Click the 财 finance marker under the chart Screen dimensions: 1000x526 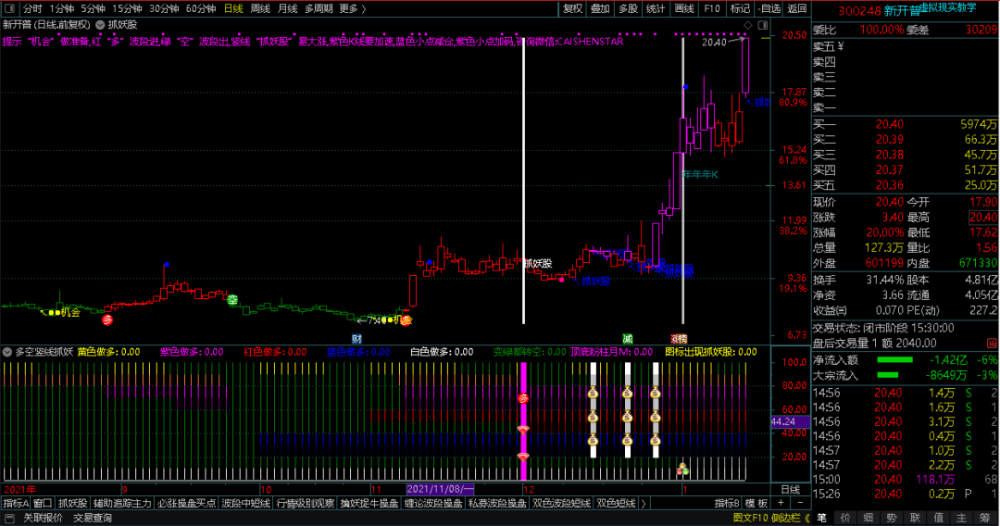click(357, 339)
